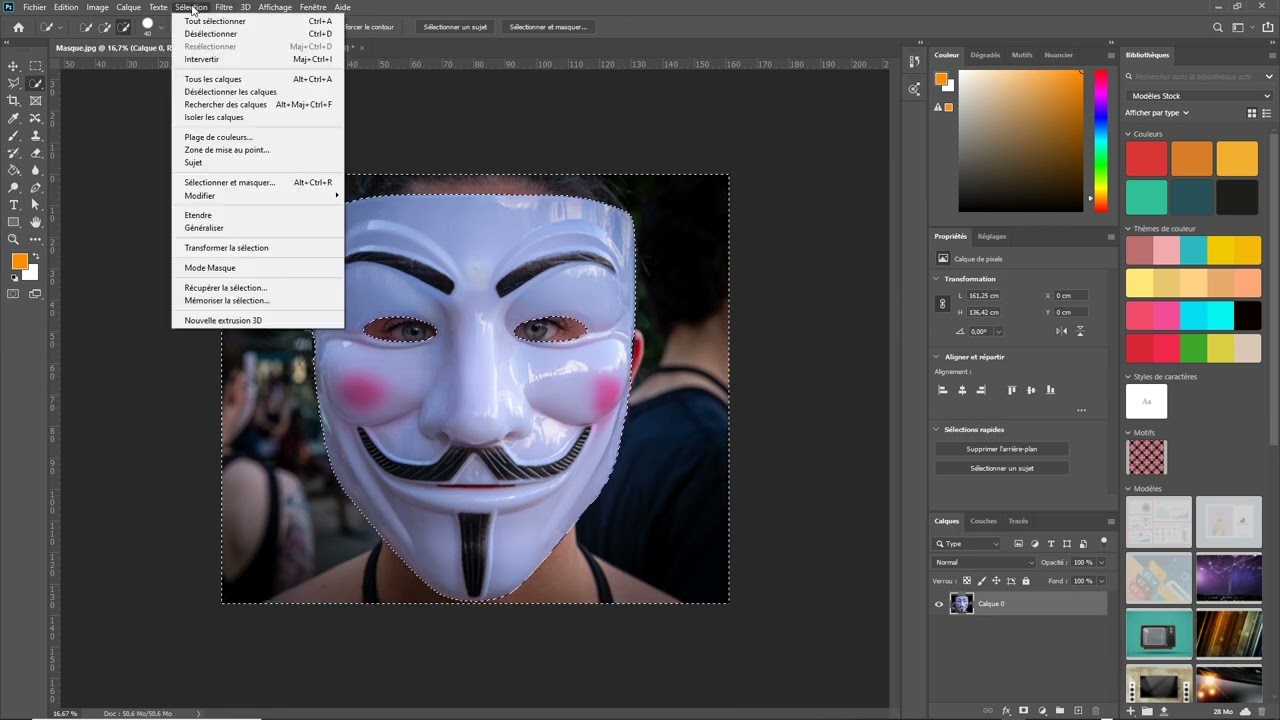Add a layer mask
This screenshot has height=720, width=1280.
click(x=1023, y=711)
